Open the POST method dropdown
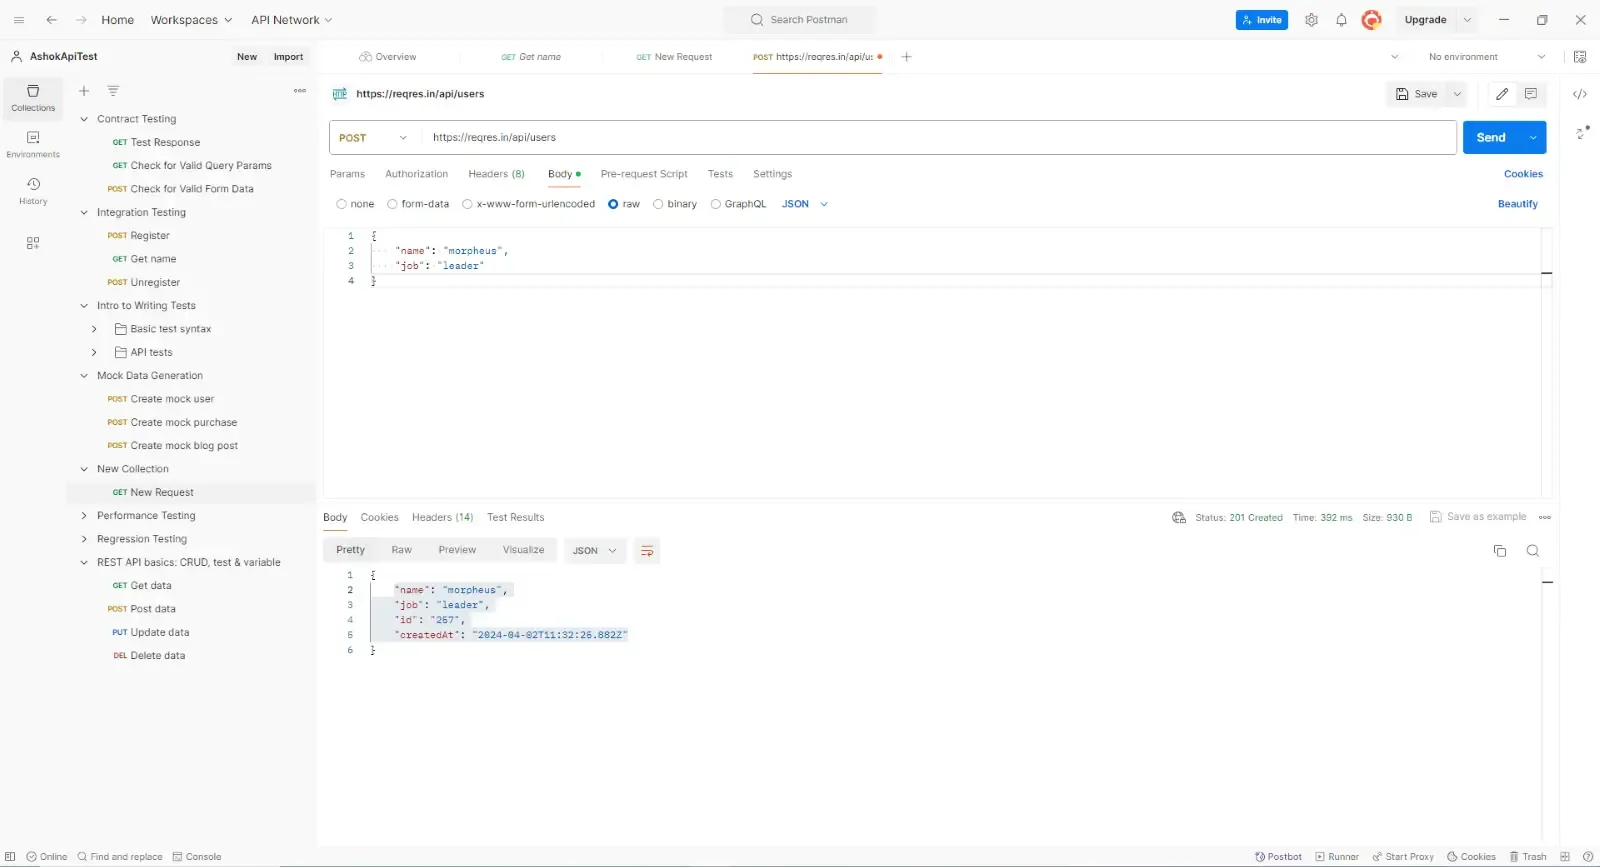 click(x=373, y=138)
